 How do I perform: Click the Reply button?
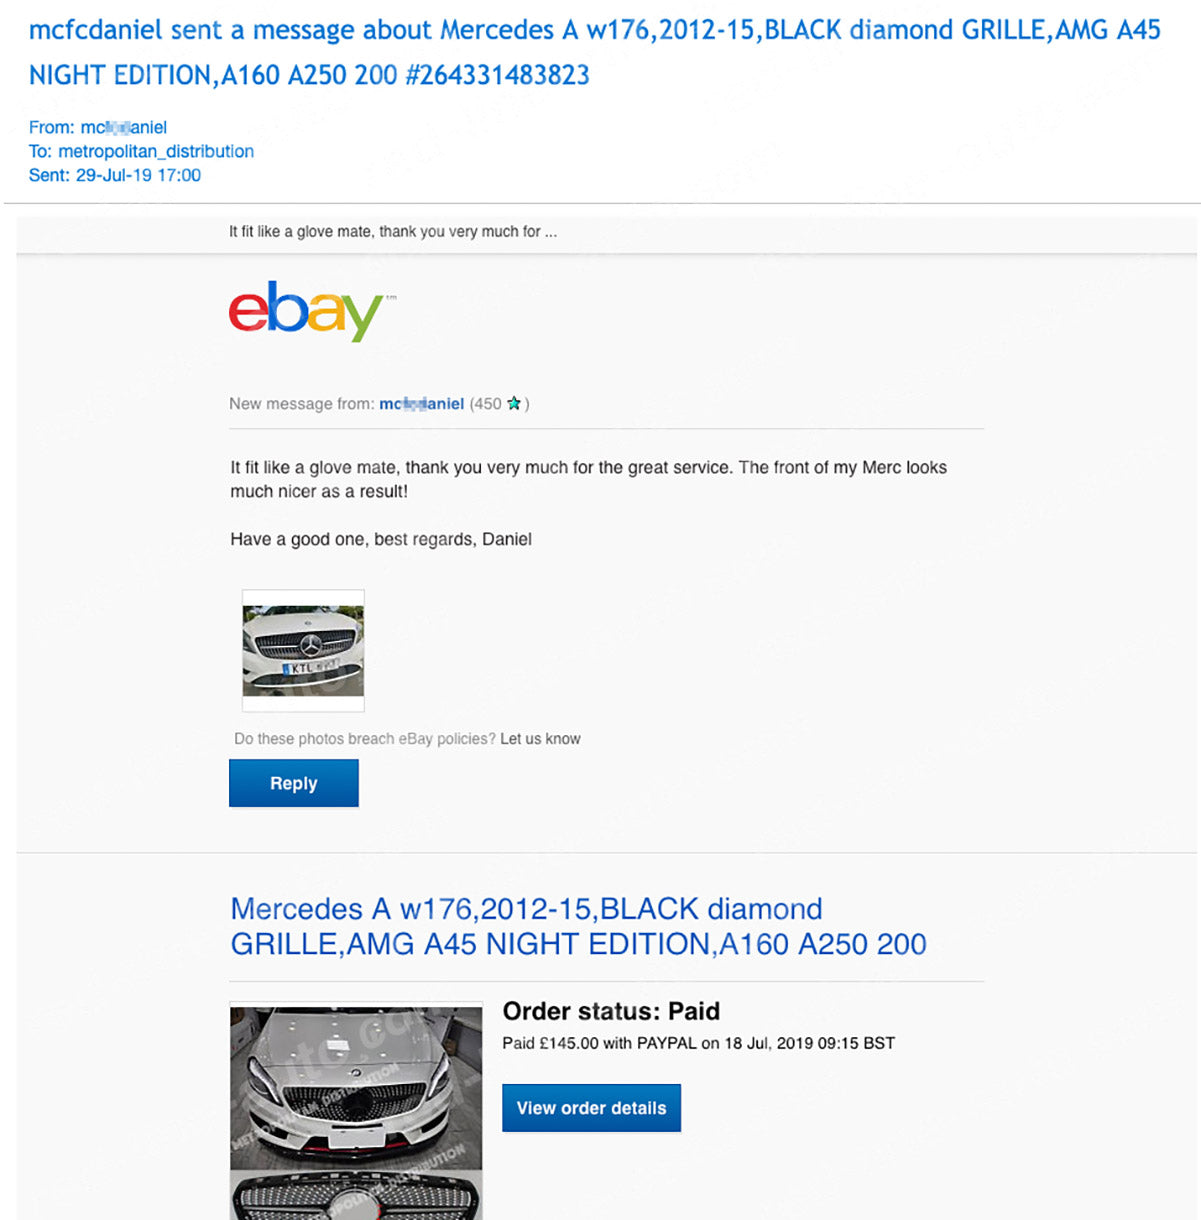294,783
